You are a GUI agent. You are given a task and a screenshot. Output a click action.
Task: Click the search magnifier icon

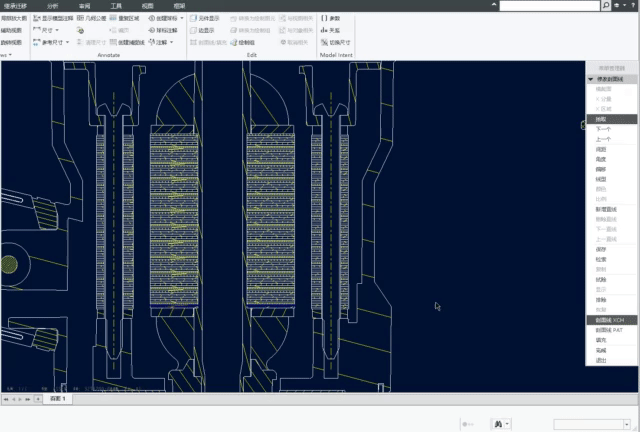(606, 5)
